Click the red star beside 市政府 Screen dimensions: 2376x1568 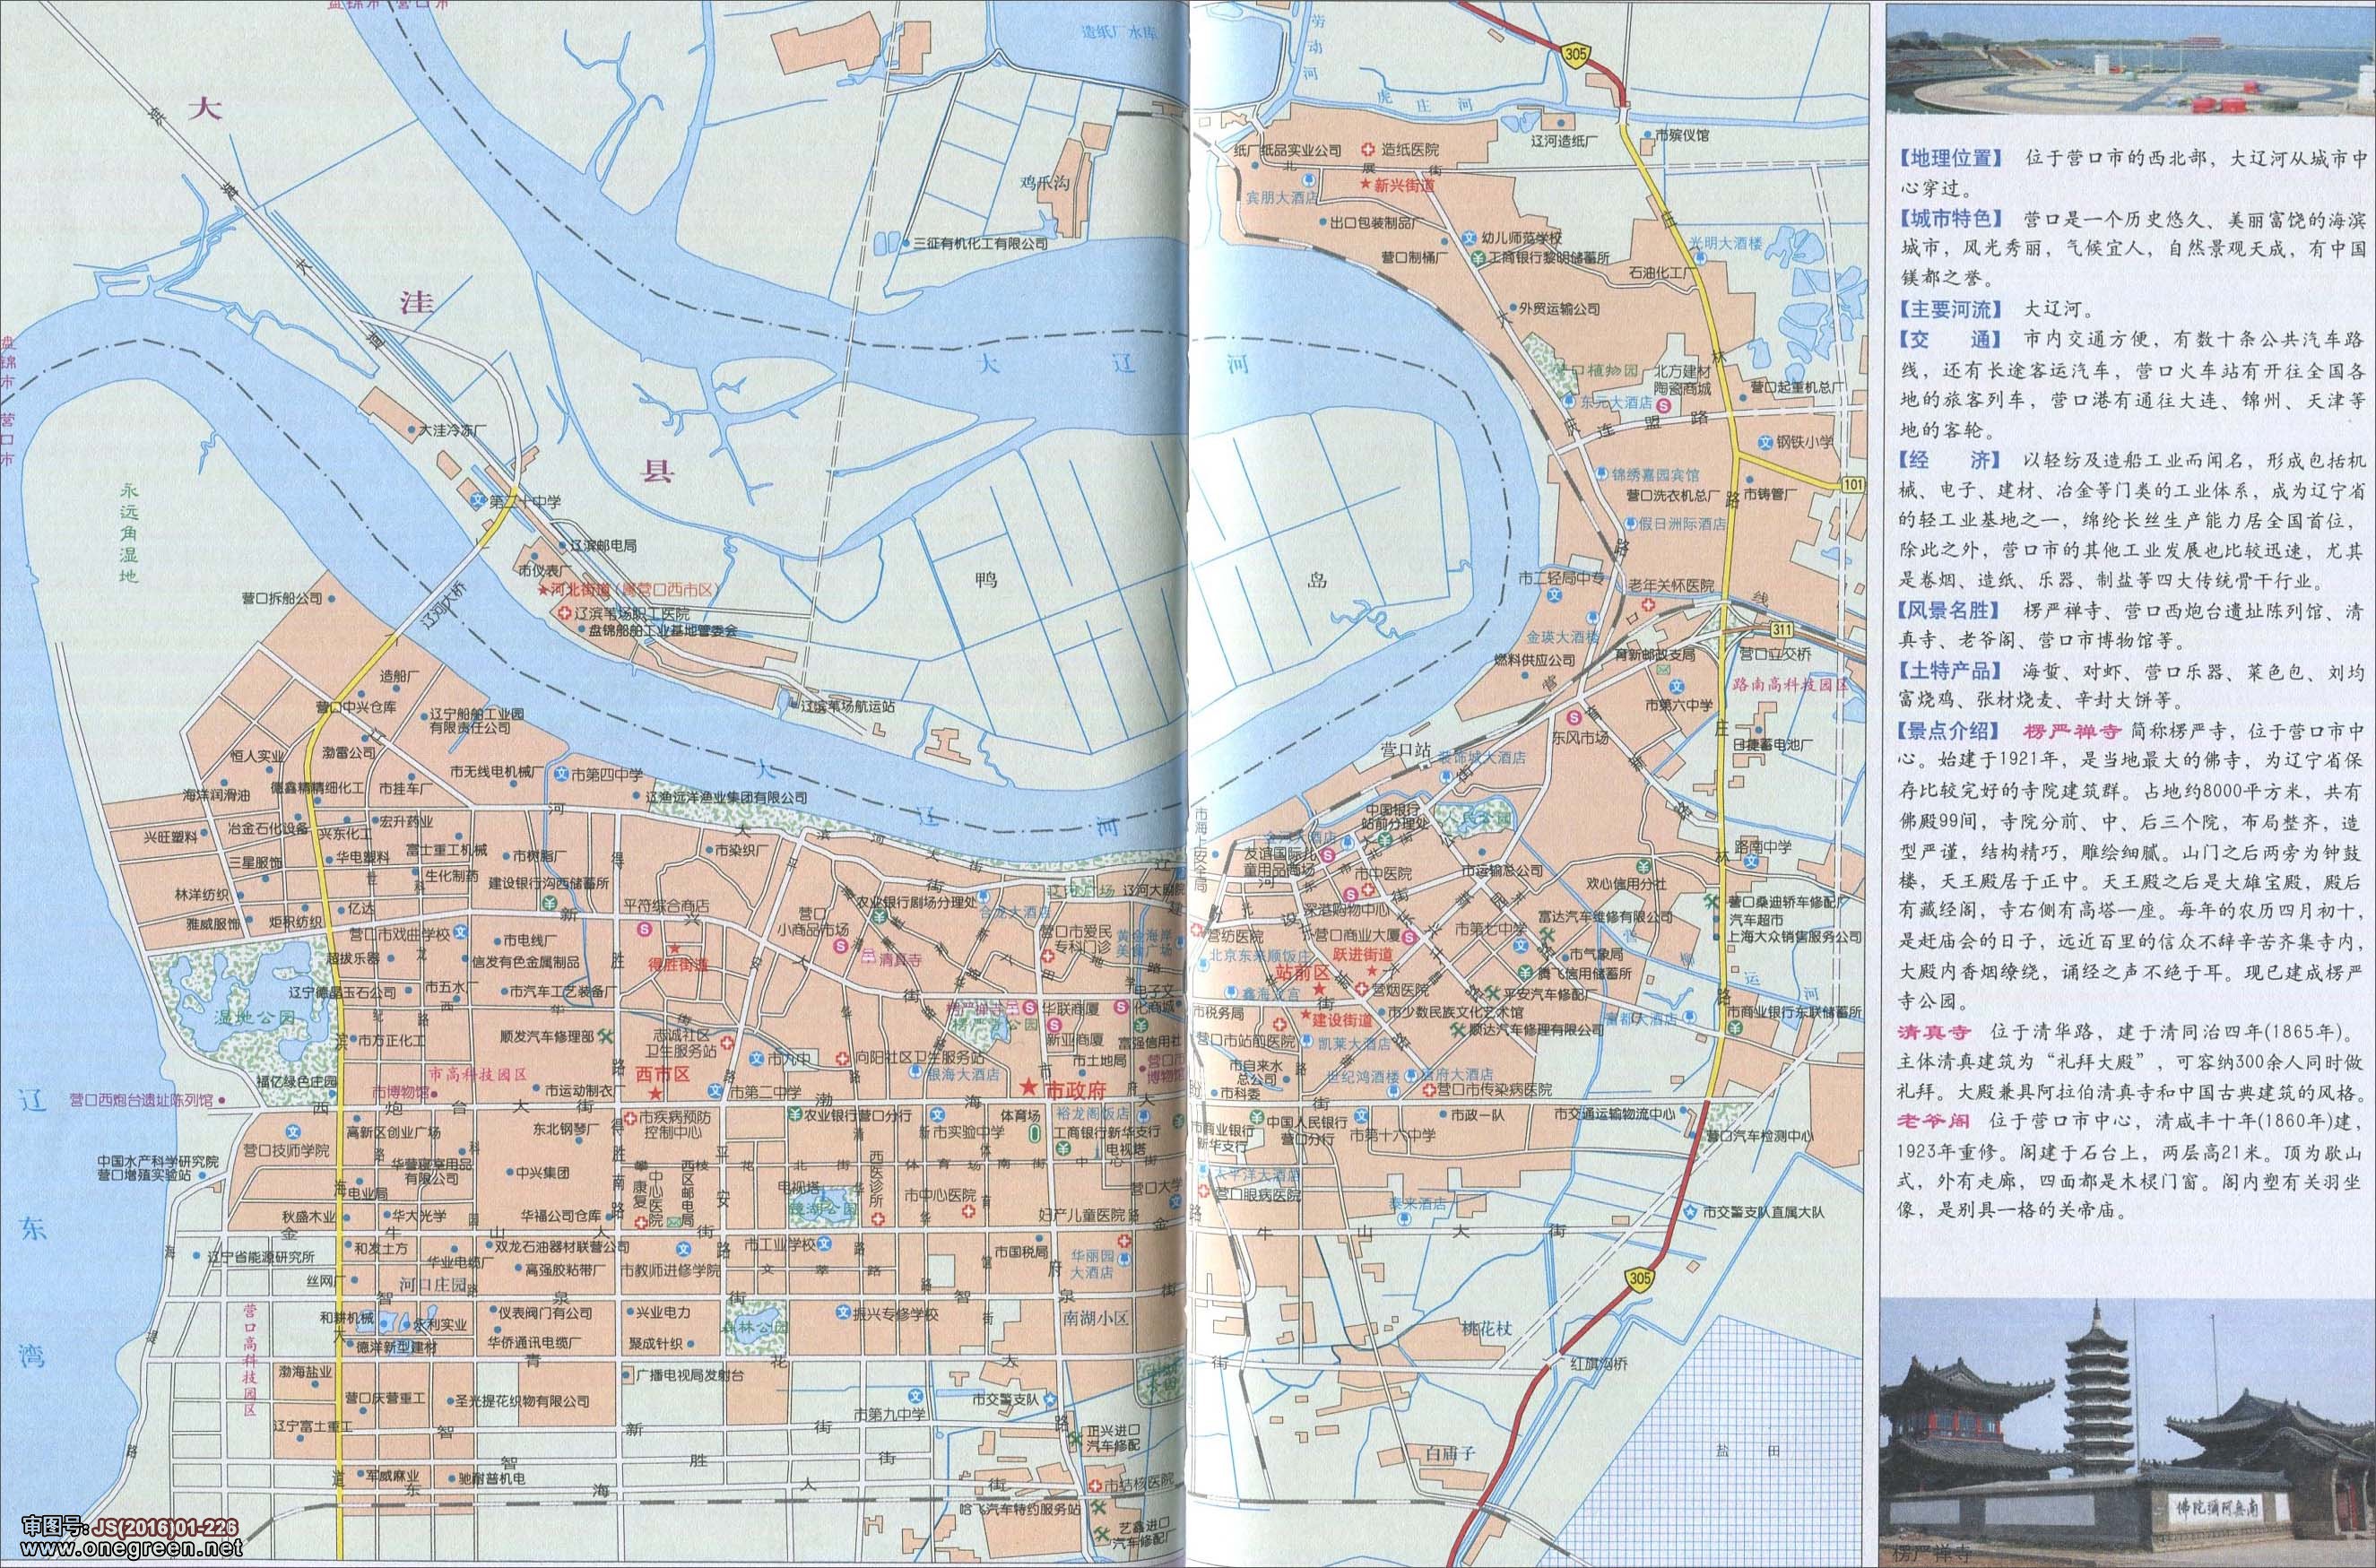click(1030, 1087)
